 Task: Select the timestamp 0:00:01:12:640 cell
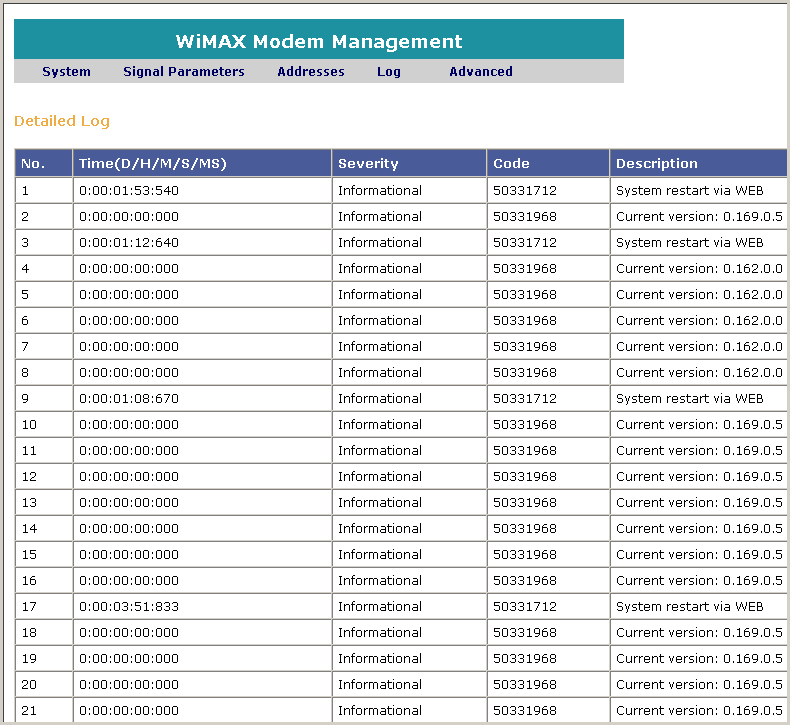129,242
